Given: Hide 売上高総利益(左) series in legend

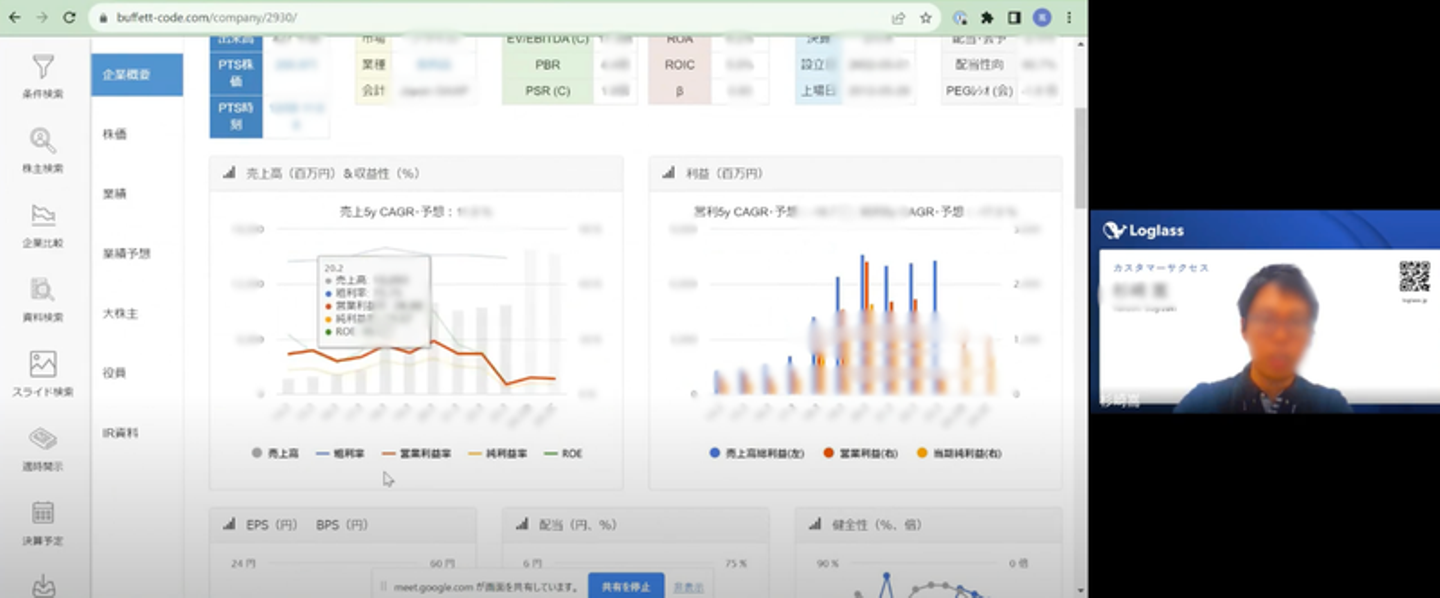Looking at the screenshot, I should coord(756,453).
